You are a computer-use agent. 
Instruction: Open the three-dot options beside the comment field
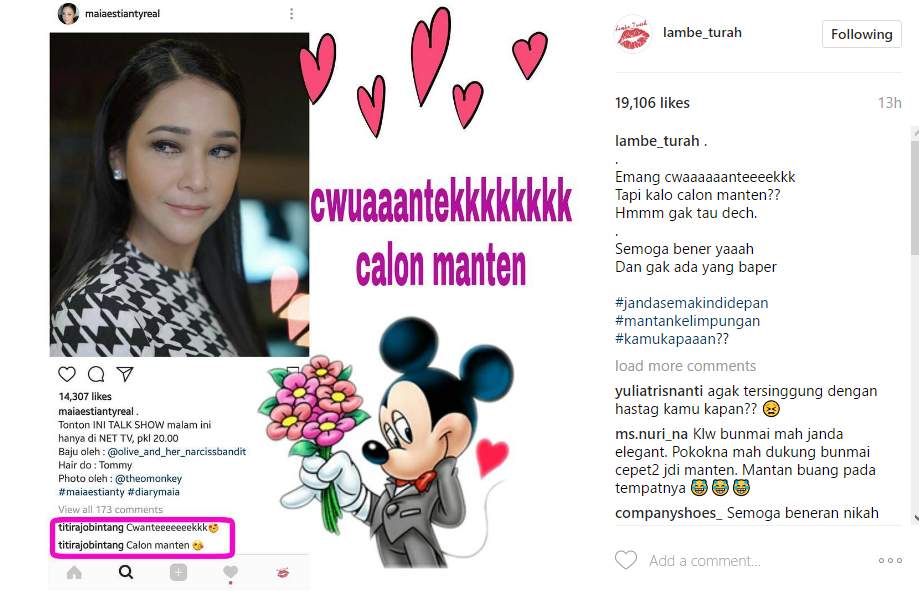point(890,561)
